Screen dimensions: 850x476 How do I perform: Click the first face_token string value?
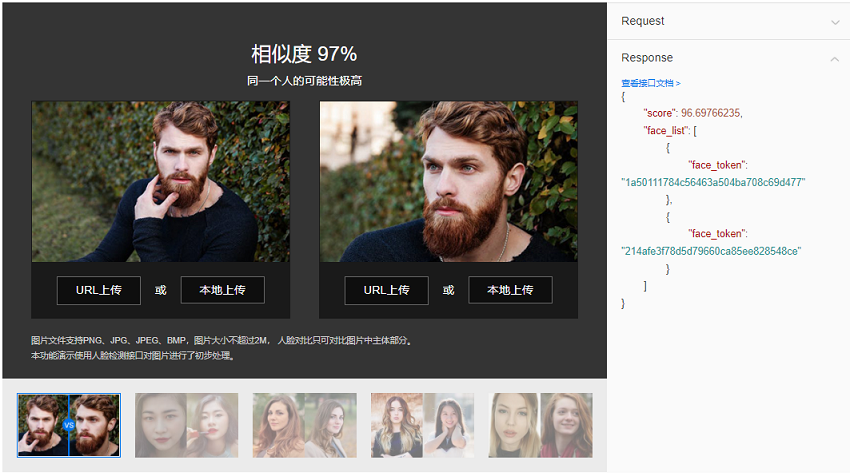pyautogui.click(x=713, y=182)
